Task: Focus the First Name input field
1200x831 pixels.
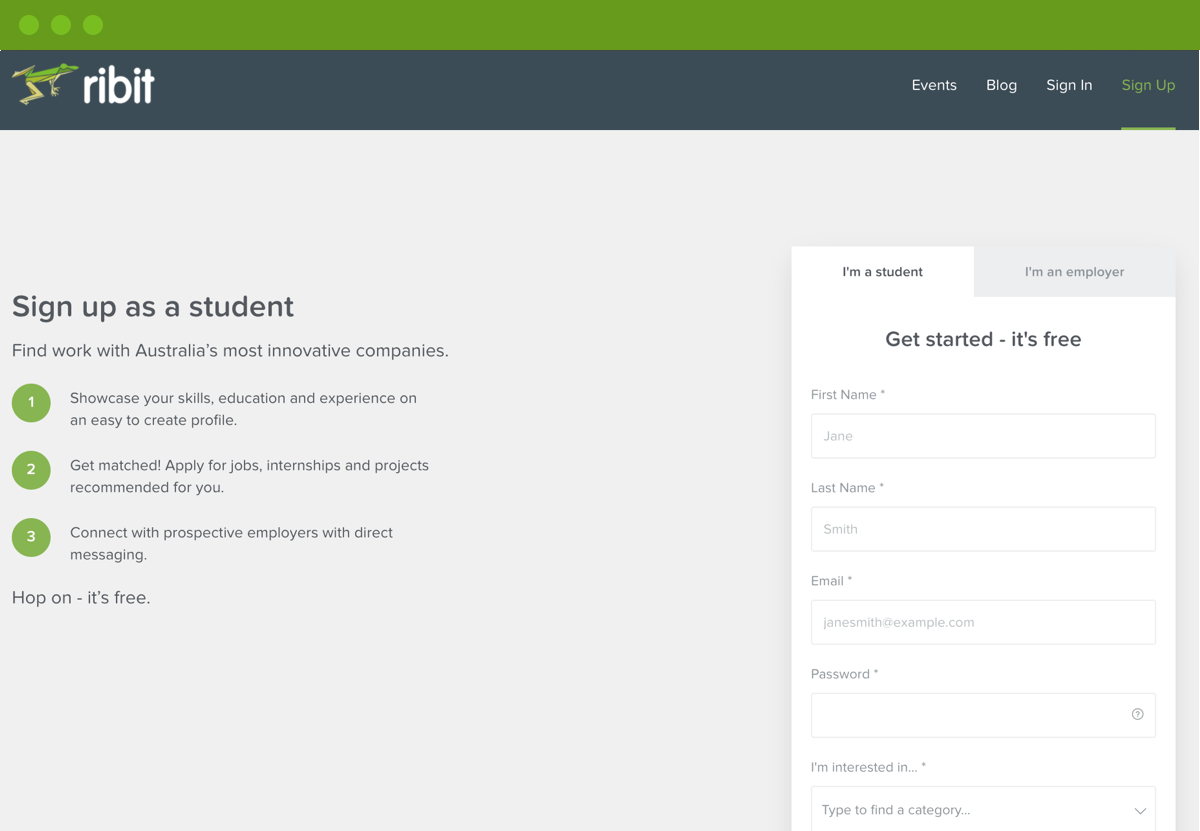Action: [x=983, y=436]
